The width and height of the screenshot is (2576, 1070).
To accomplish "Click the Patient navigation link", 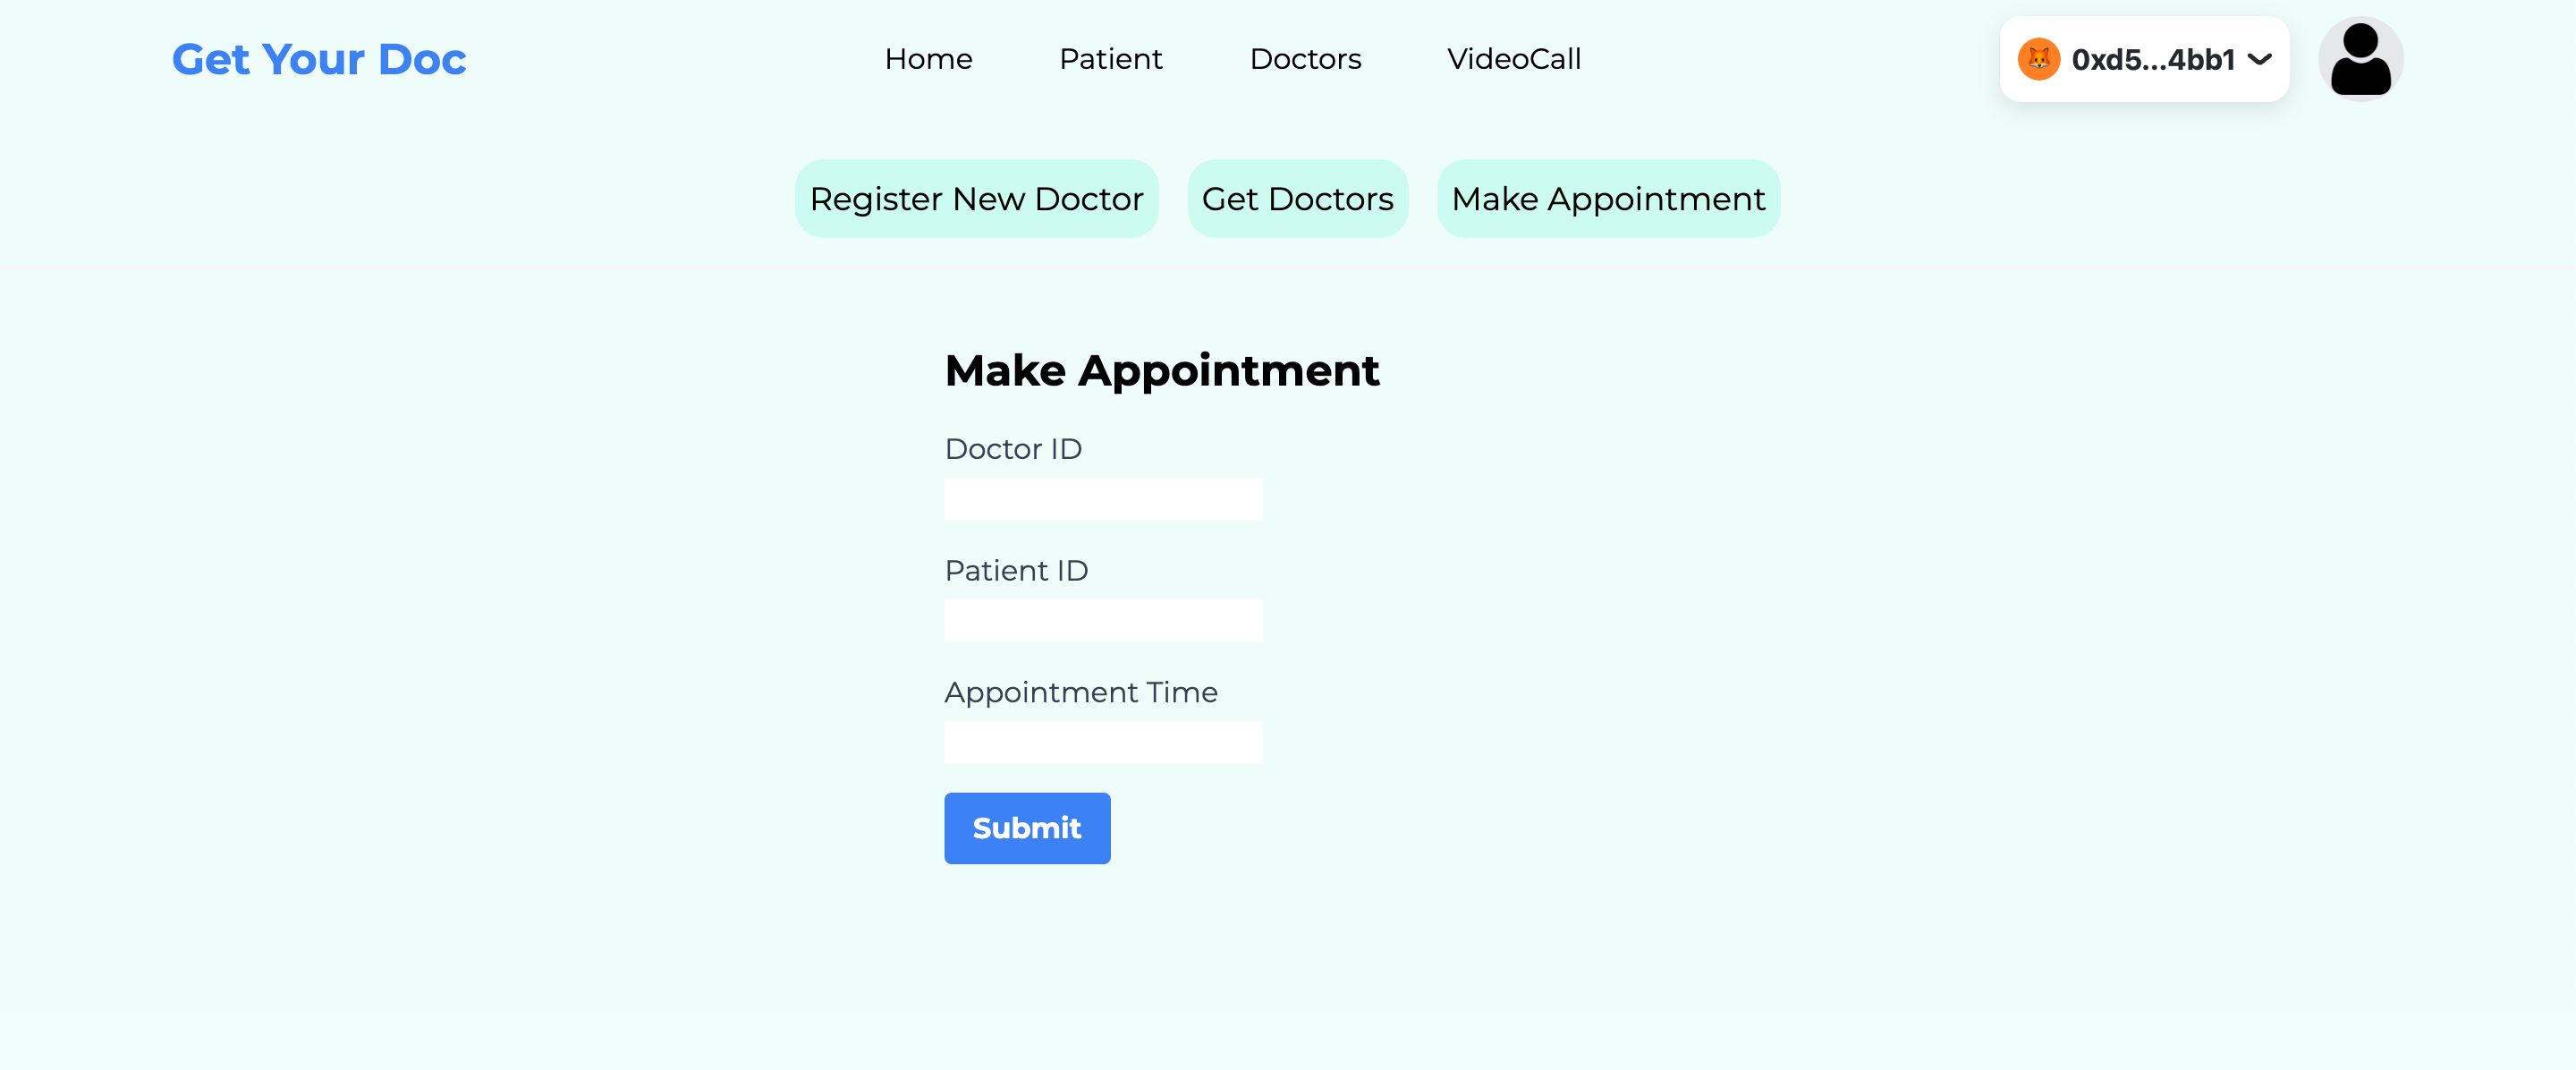I will 1111,59.
